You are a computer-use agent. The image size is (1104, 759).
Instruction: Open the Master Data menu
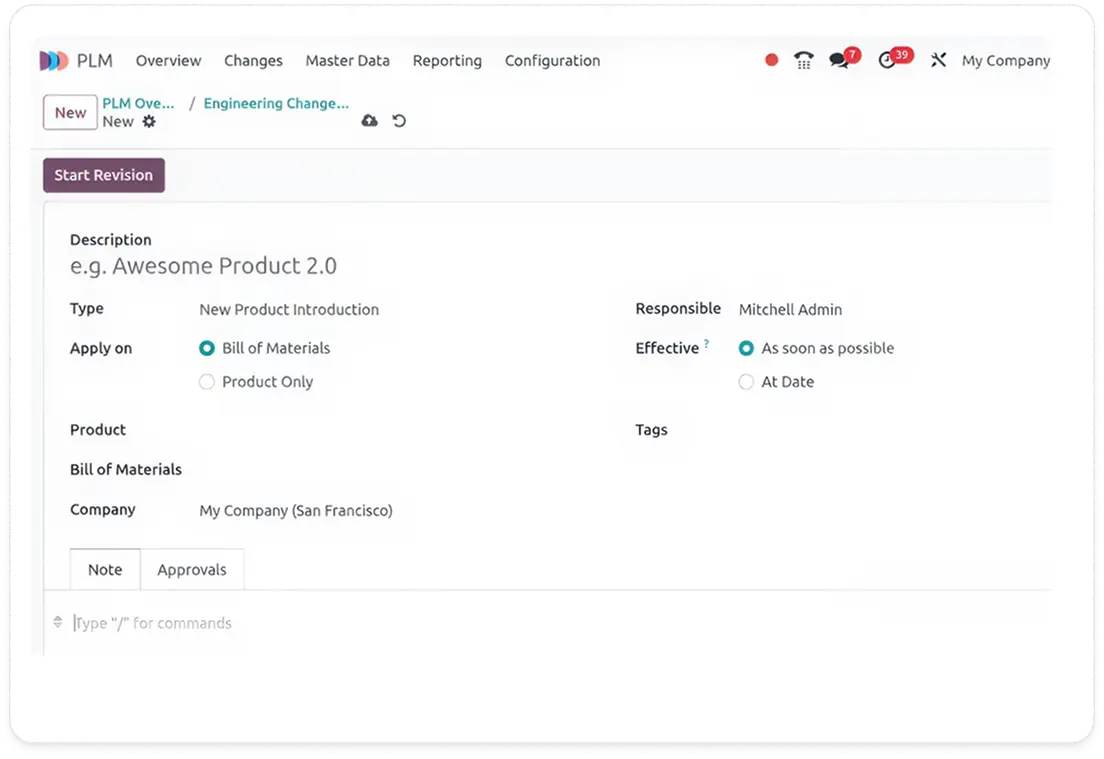pyautogui.click(x=347, y=61)
